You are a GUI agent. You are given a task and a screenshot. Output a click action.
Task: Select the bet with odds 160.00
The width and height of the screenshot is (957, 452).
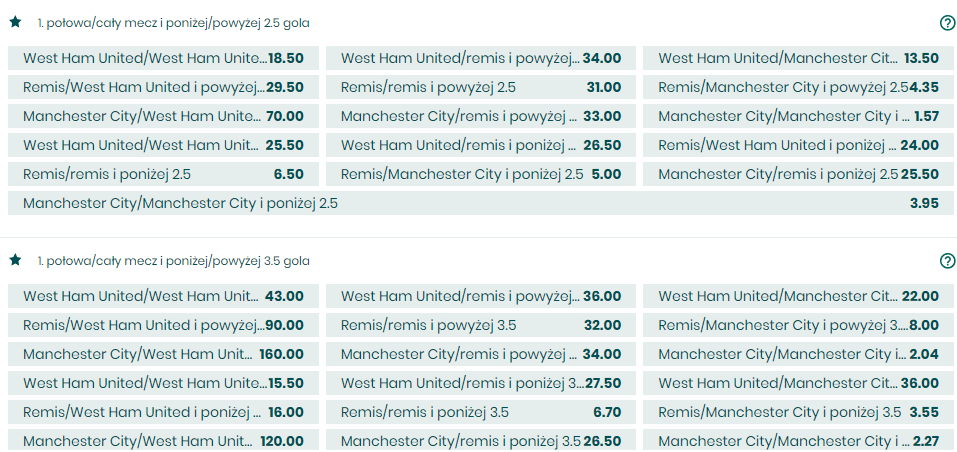(x=163, y=354)
